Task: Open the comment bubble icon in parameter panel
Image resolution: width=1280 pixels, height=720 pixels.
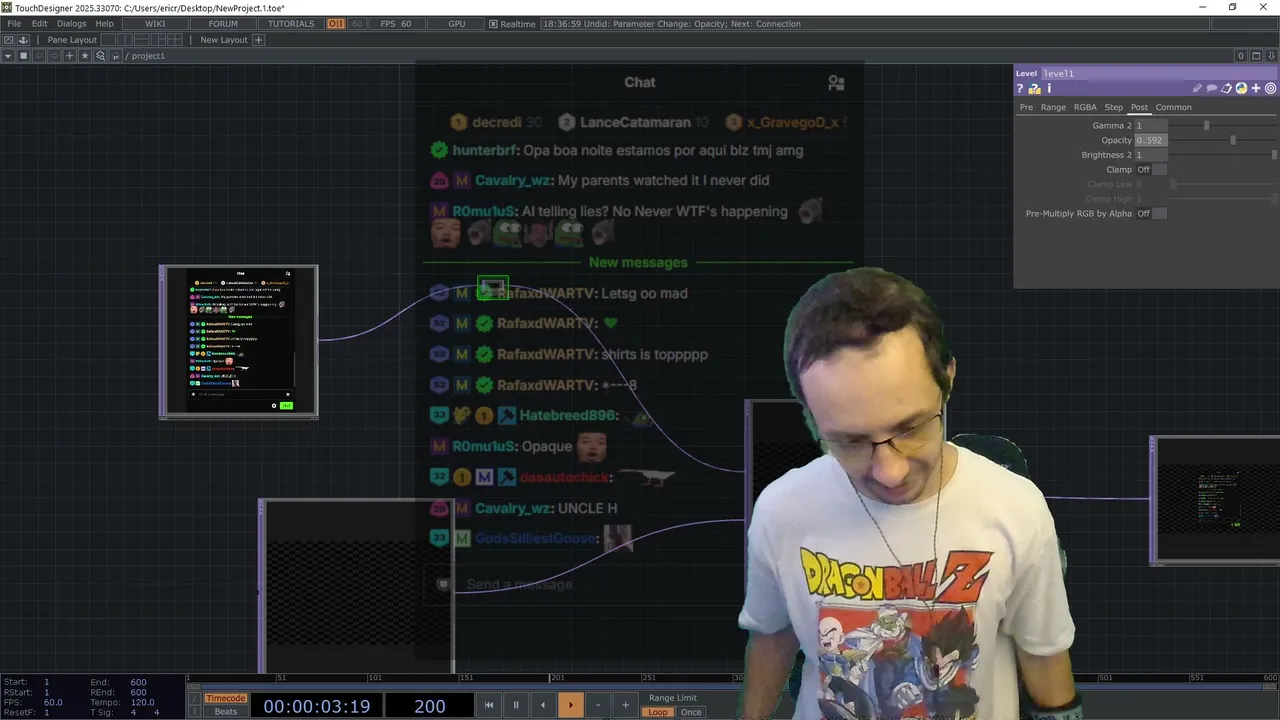Action: 1212,89
